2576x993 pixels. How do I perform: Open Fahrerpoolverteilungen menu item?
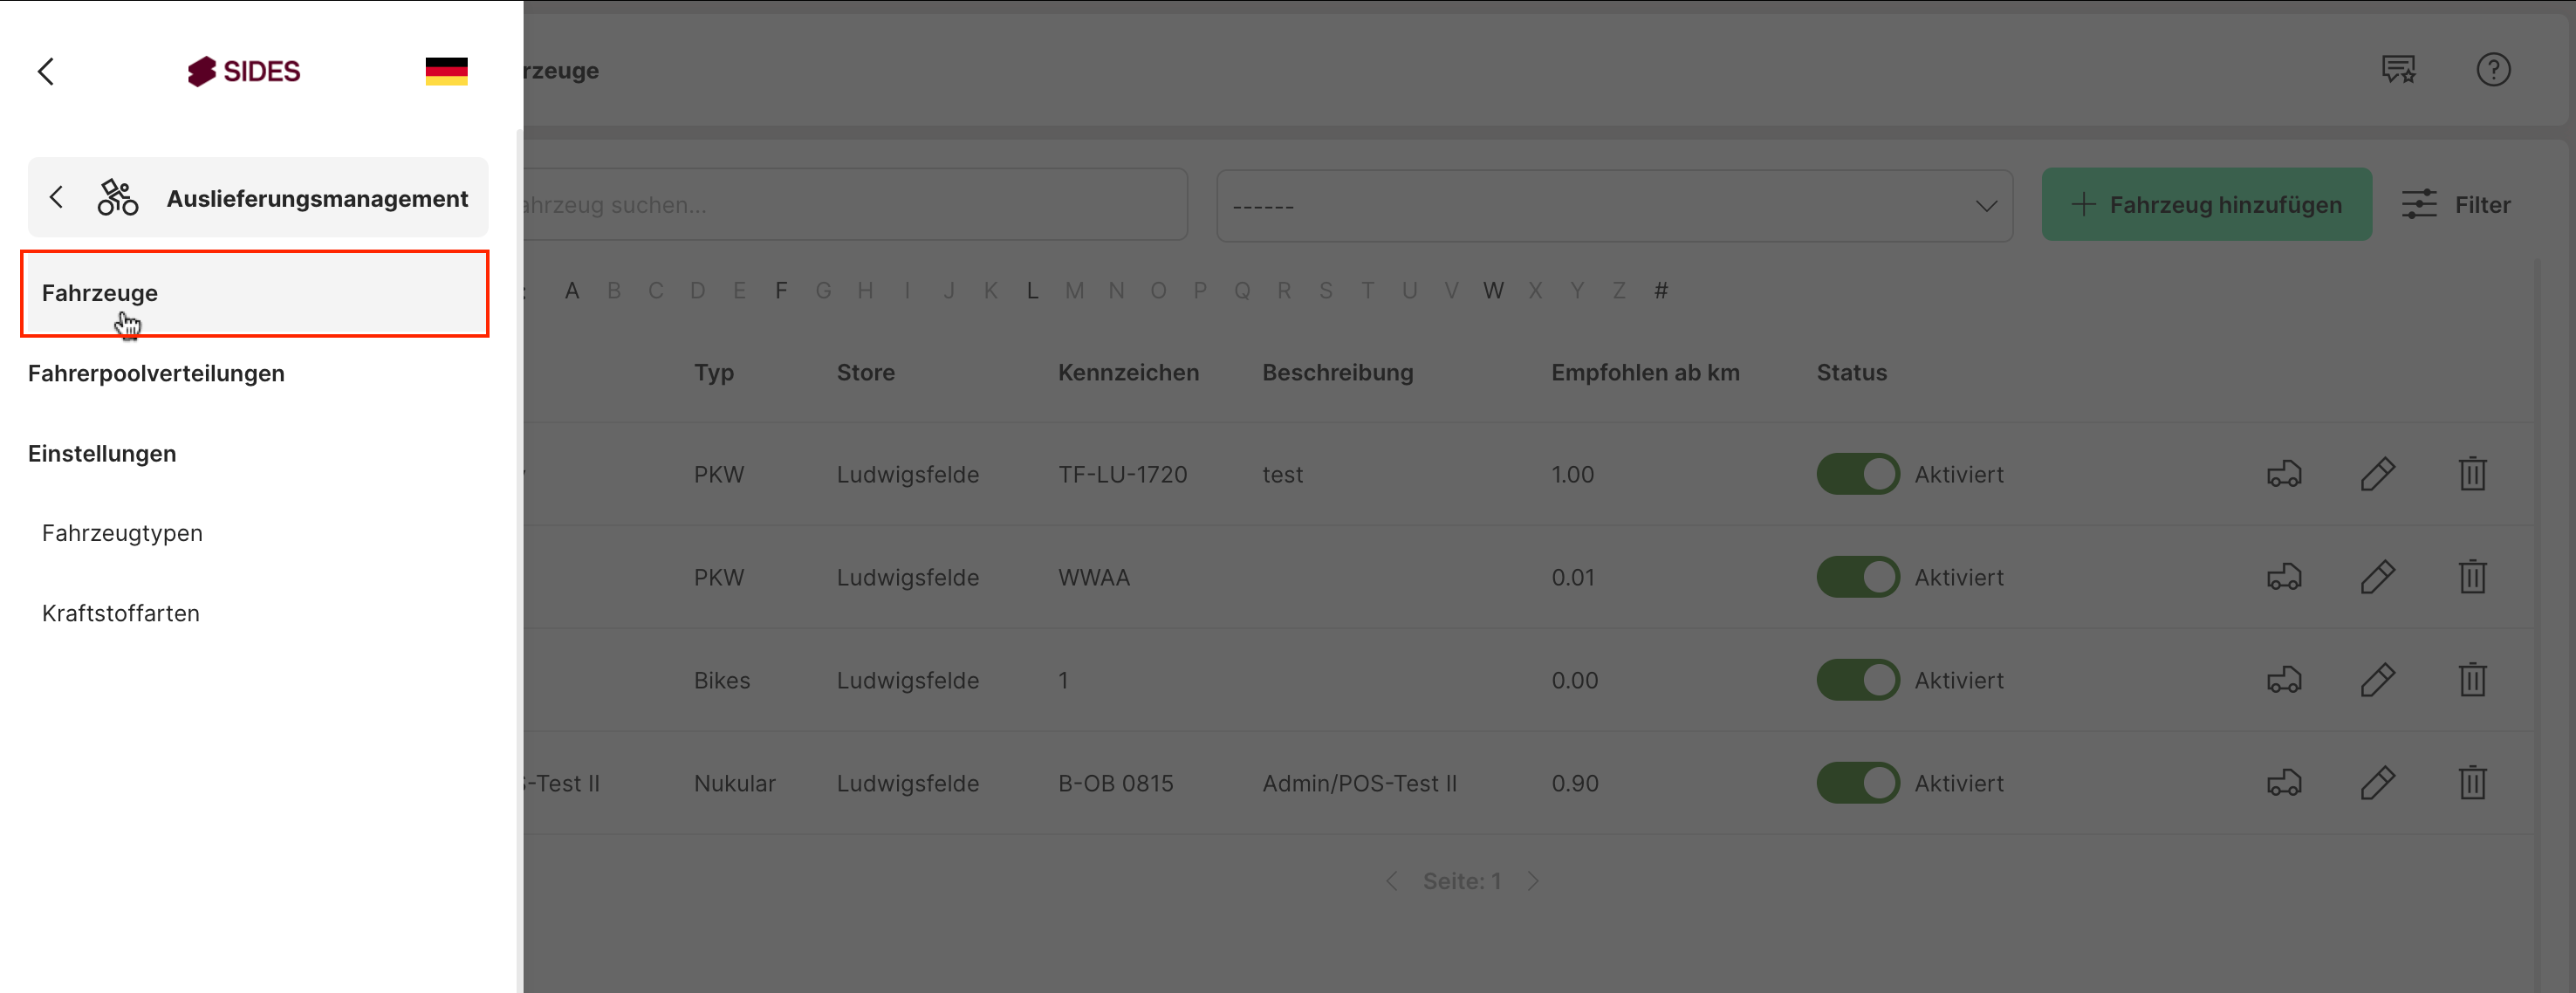point(156,373)
